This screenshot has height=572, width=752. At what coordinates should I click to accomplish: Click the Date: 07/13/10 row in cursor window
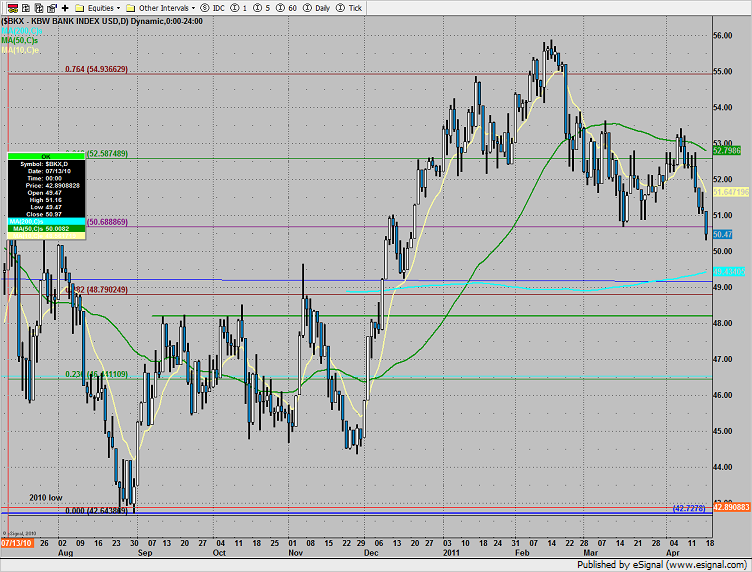tap(46, 171)
